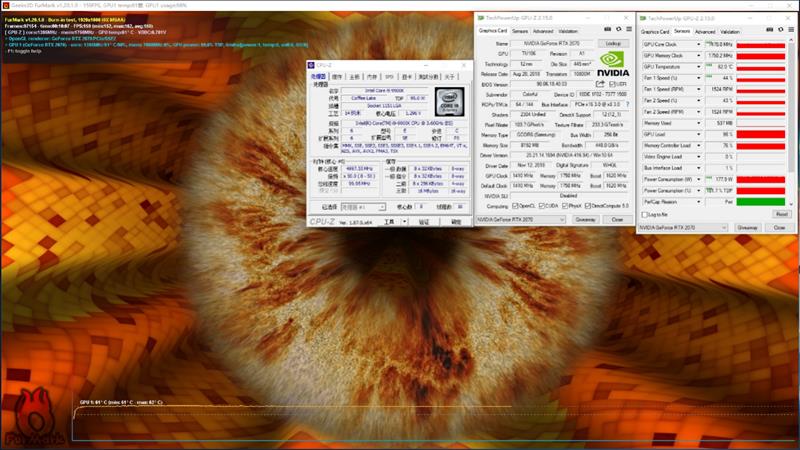Click the BIOS save/share icon next to BIOS Version

tap(599, 84)
